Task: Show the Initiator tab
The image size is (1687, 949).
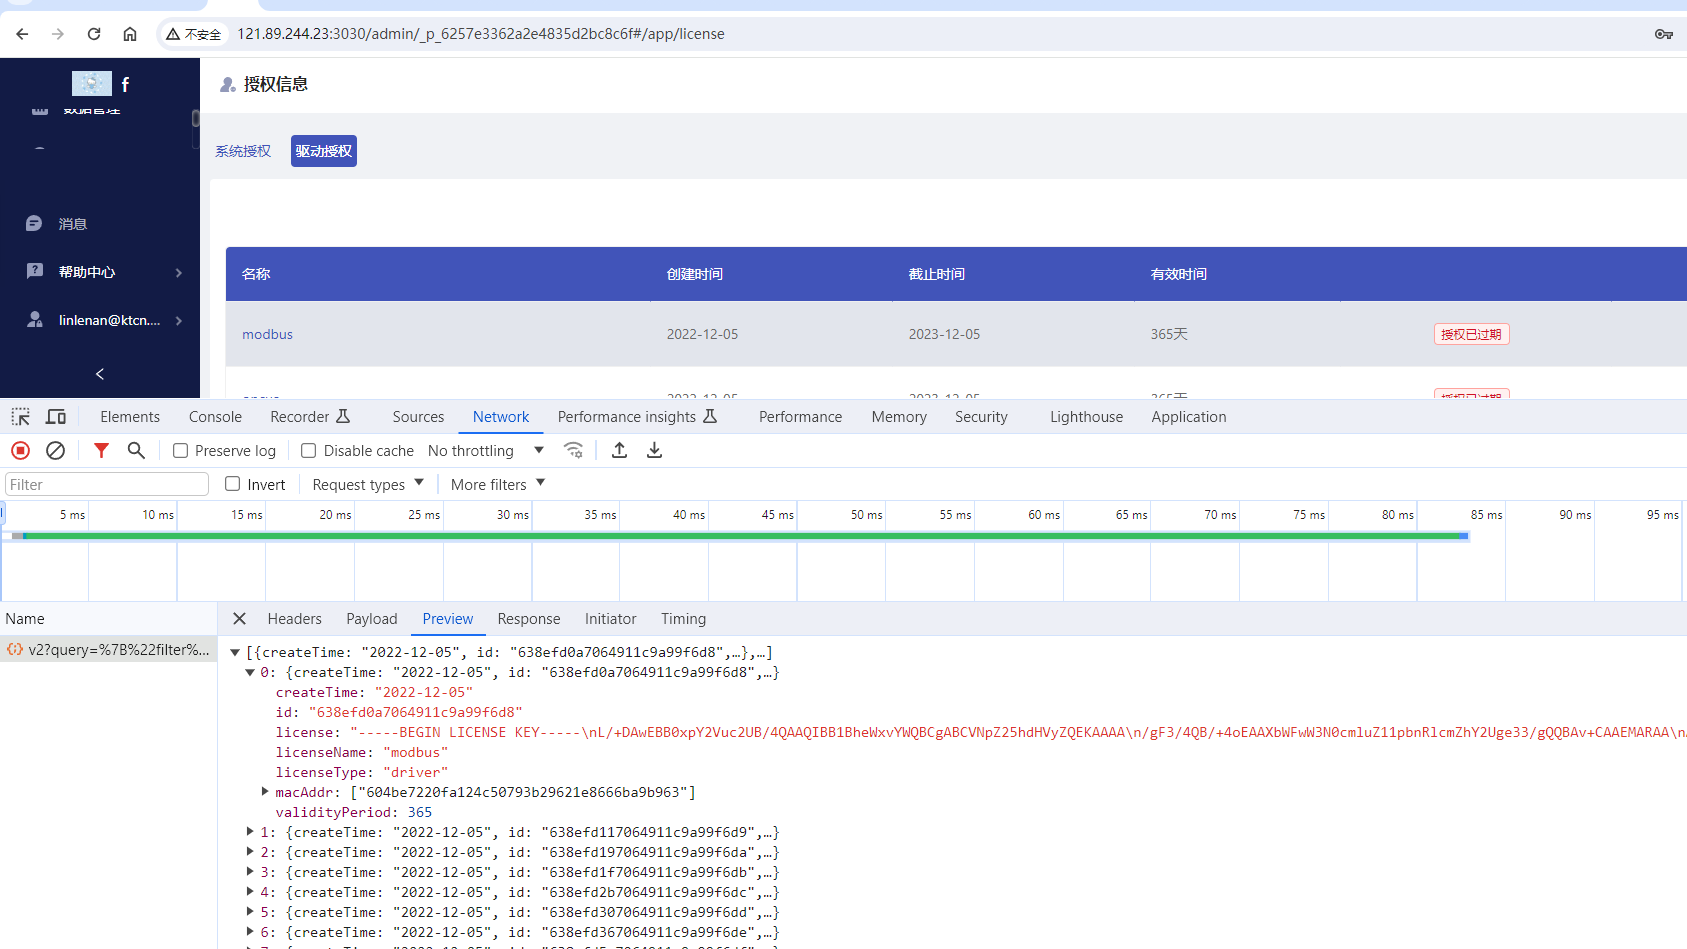Action: click(611, 619)
